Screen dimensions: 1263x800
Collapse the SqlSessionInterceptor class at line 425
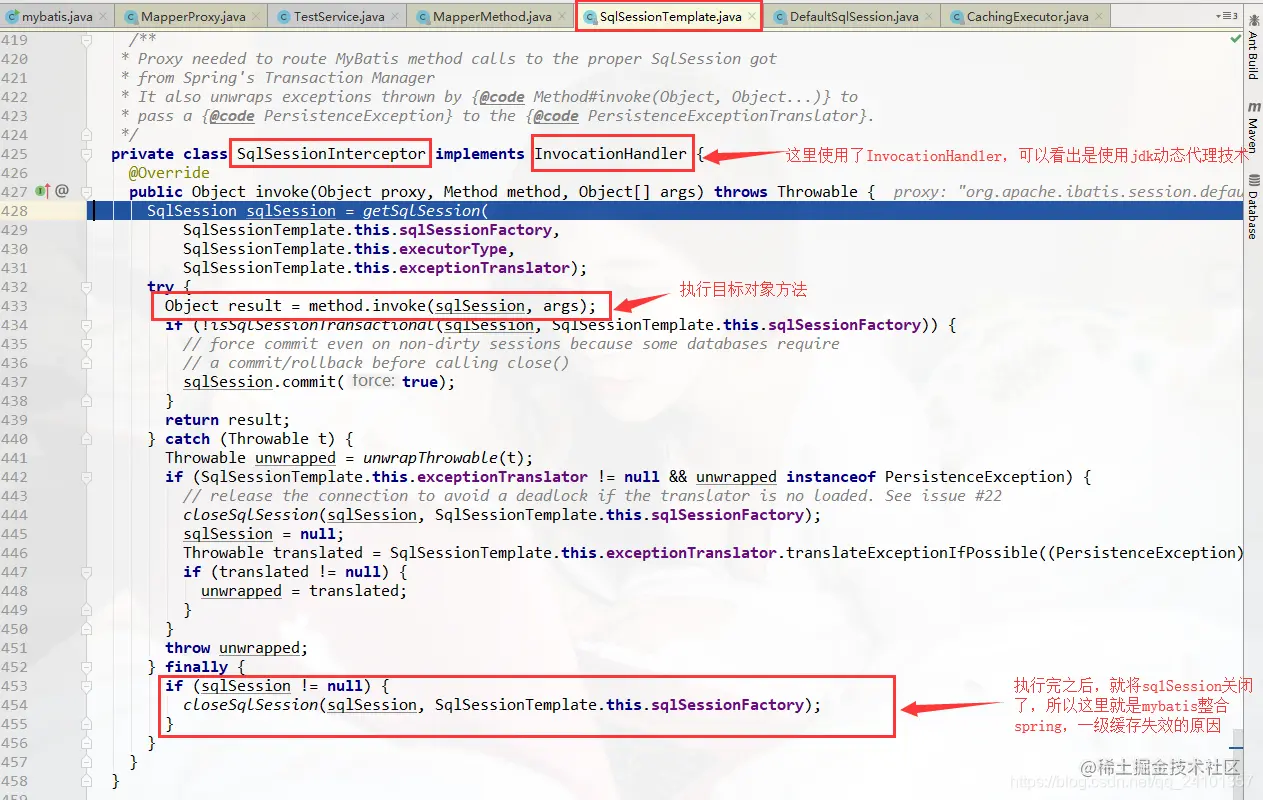click(87, 154)
